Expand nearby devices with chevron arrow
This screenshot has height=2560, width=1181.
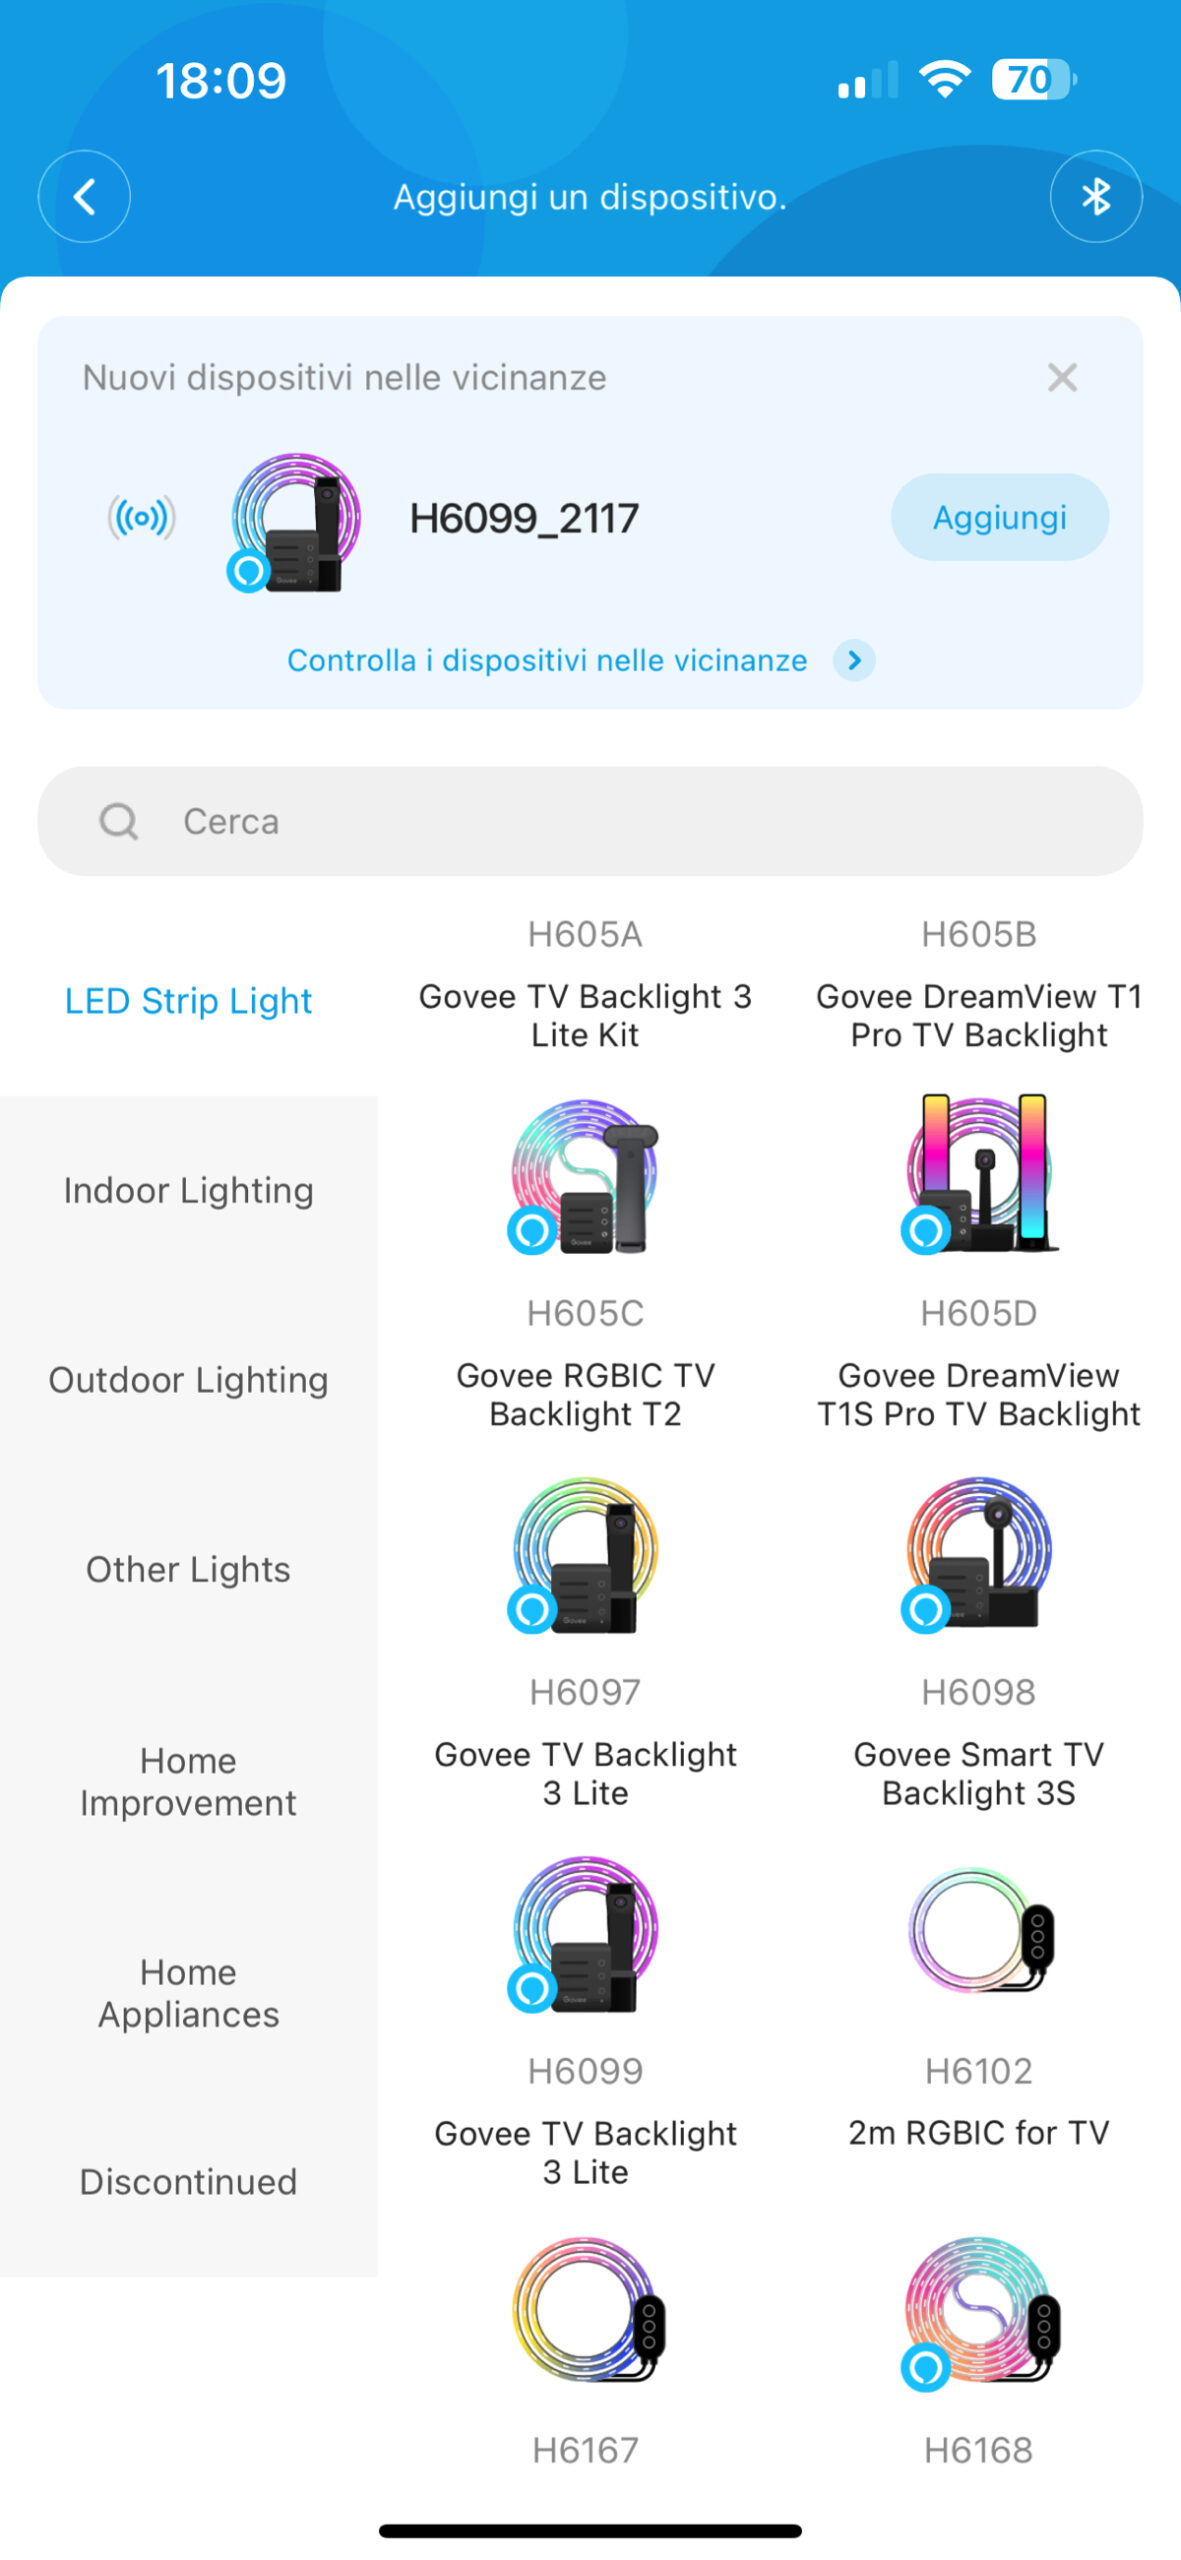coord(854,660)
